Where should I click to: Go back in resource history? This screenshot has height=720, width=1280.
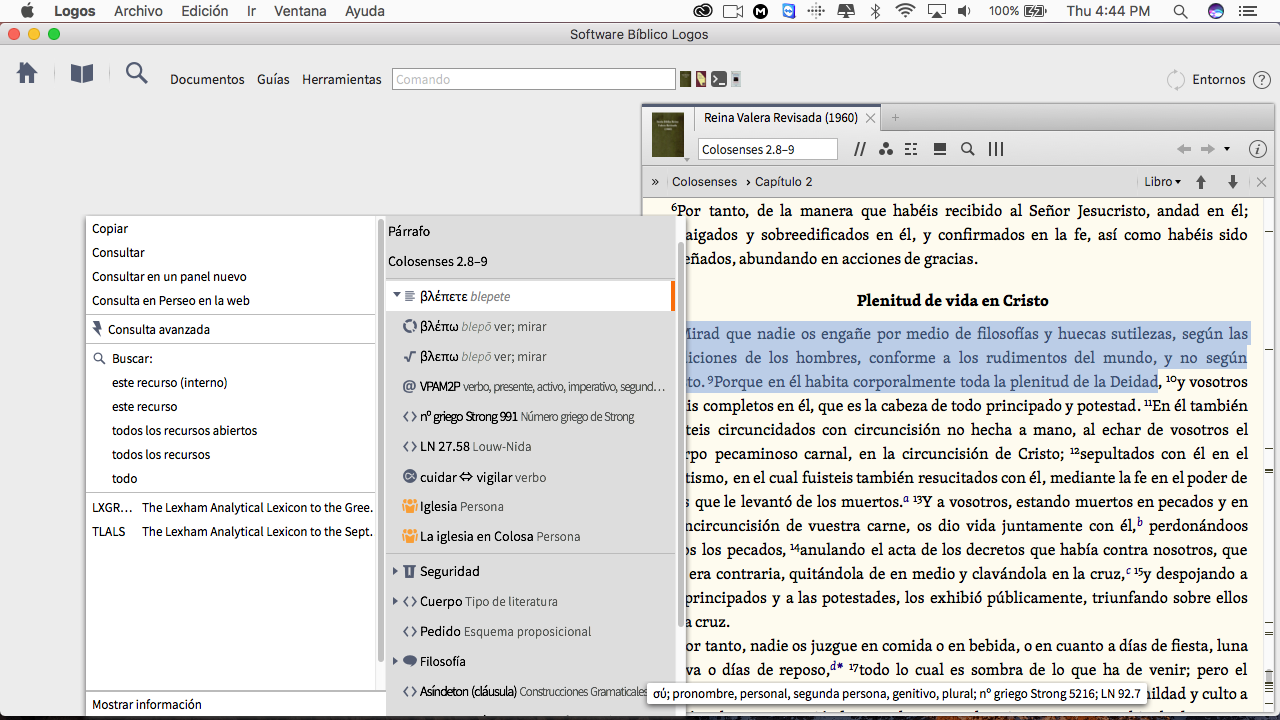click(x=1184, y=149)
